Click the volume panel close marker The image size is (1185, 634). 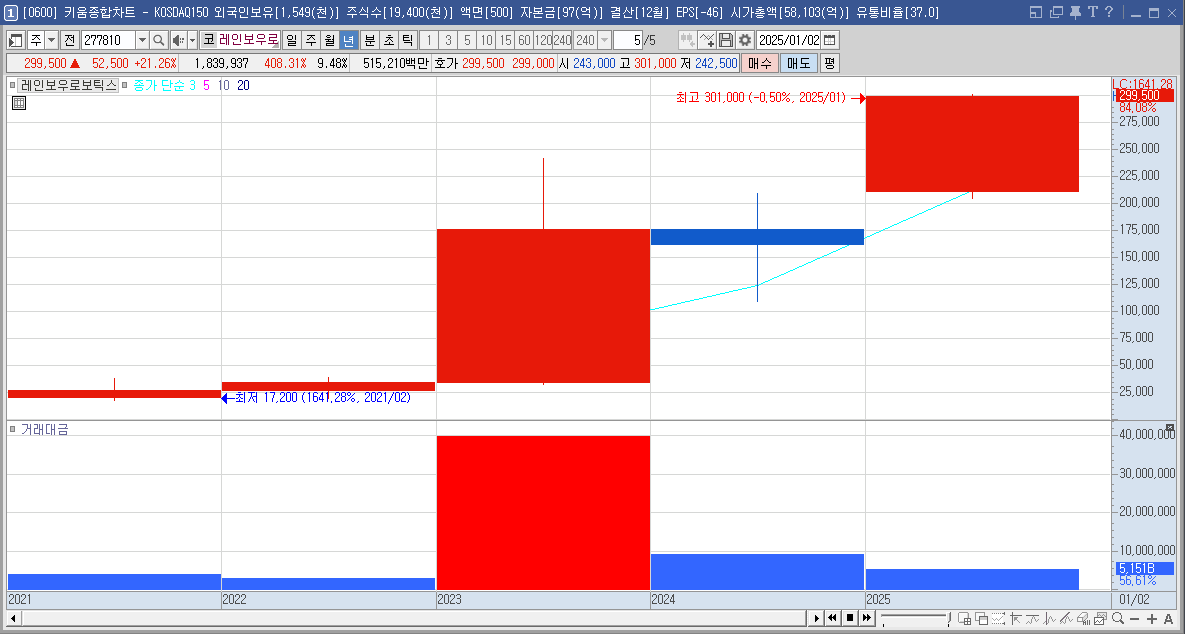(x=1170, y=428)
